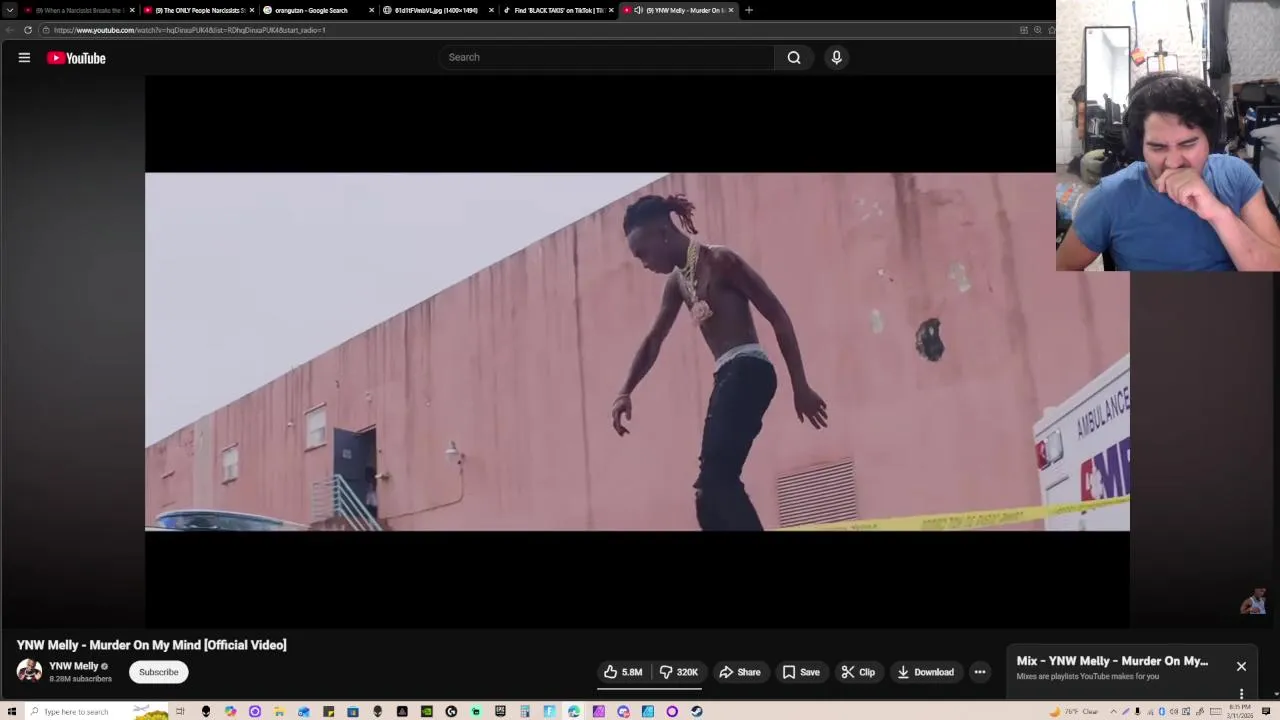Open the taskbar clock and date
This screenshot has width=1280, height=720.
pos(1241,712)
